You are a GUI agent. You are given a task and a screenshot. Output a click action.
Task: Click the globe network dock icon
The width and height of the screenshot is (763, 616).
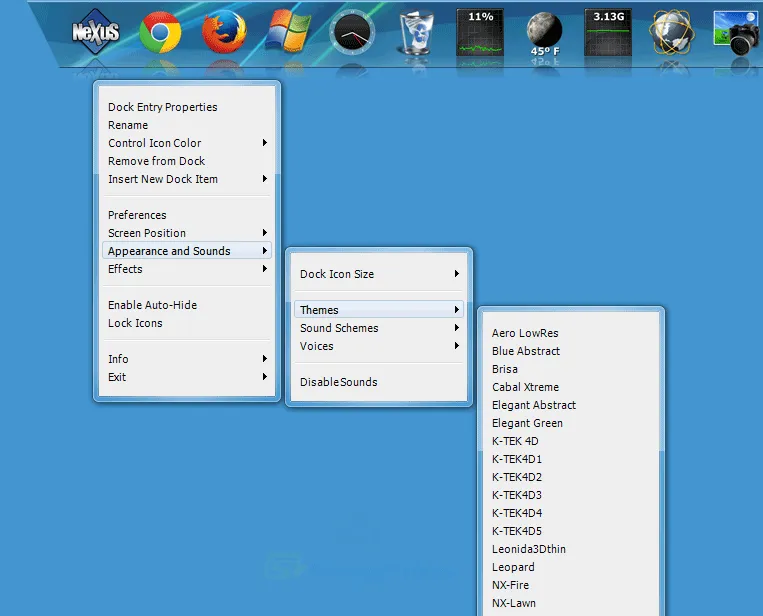point(672,32)
